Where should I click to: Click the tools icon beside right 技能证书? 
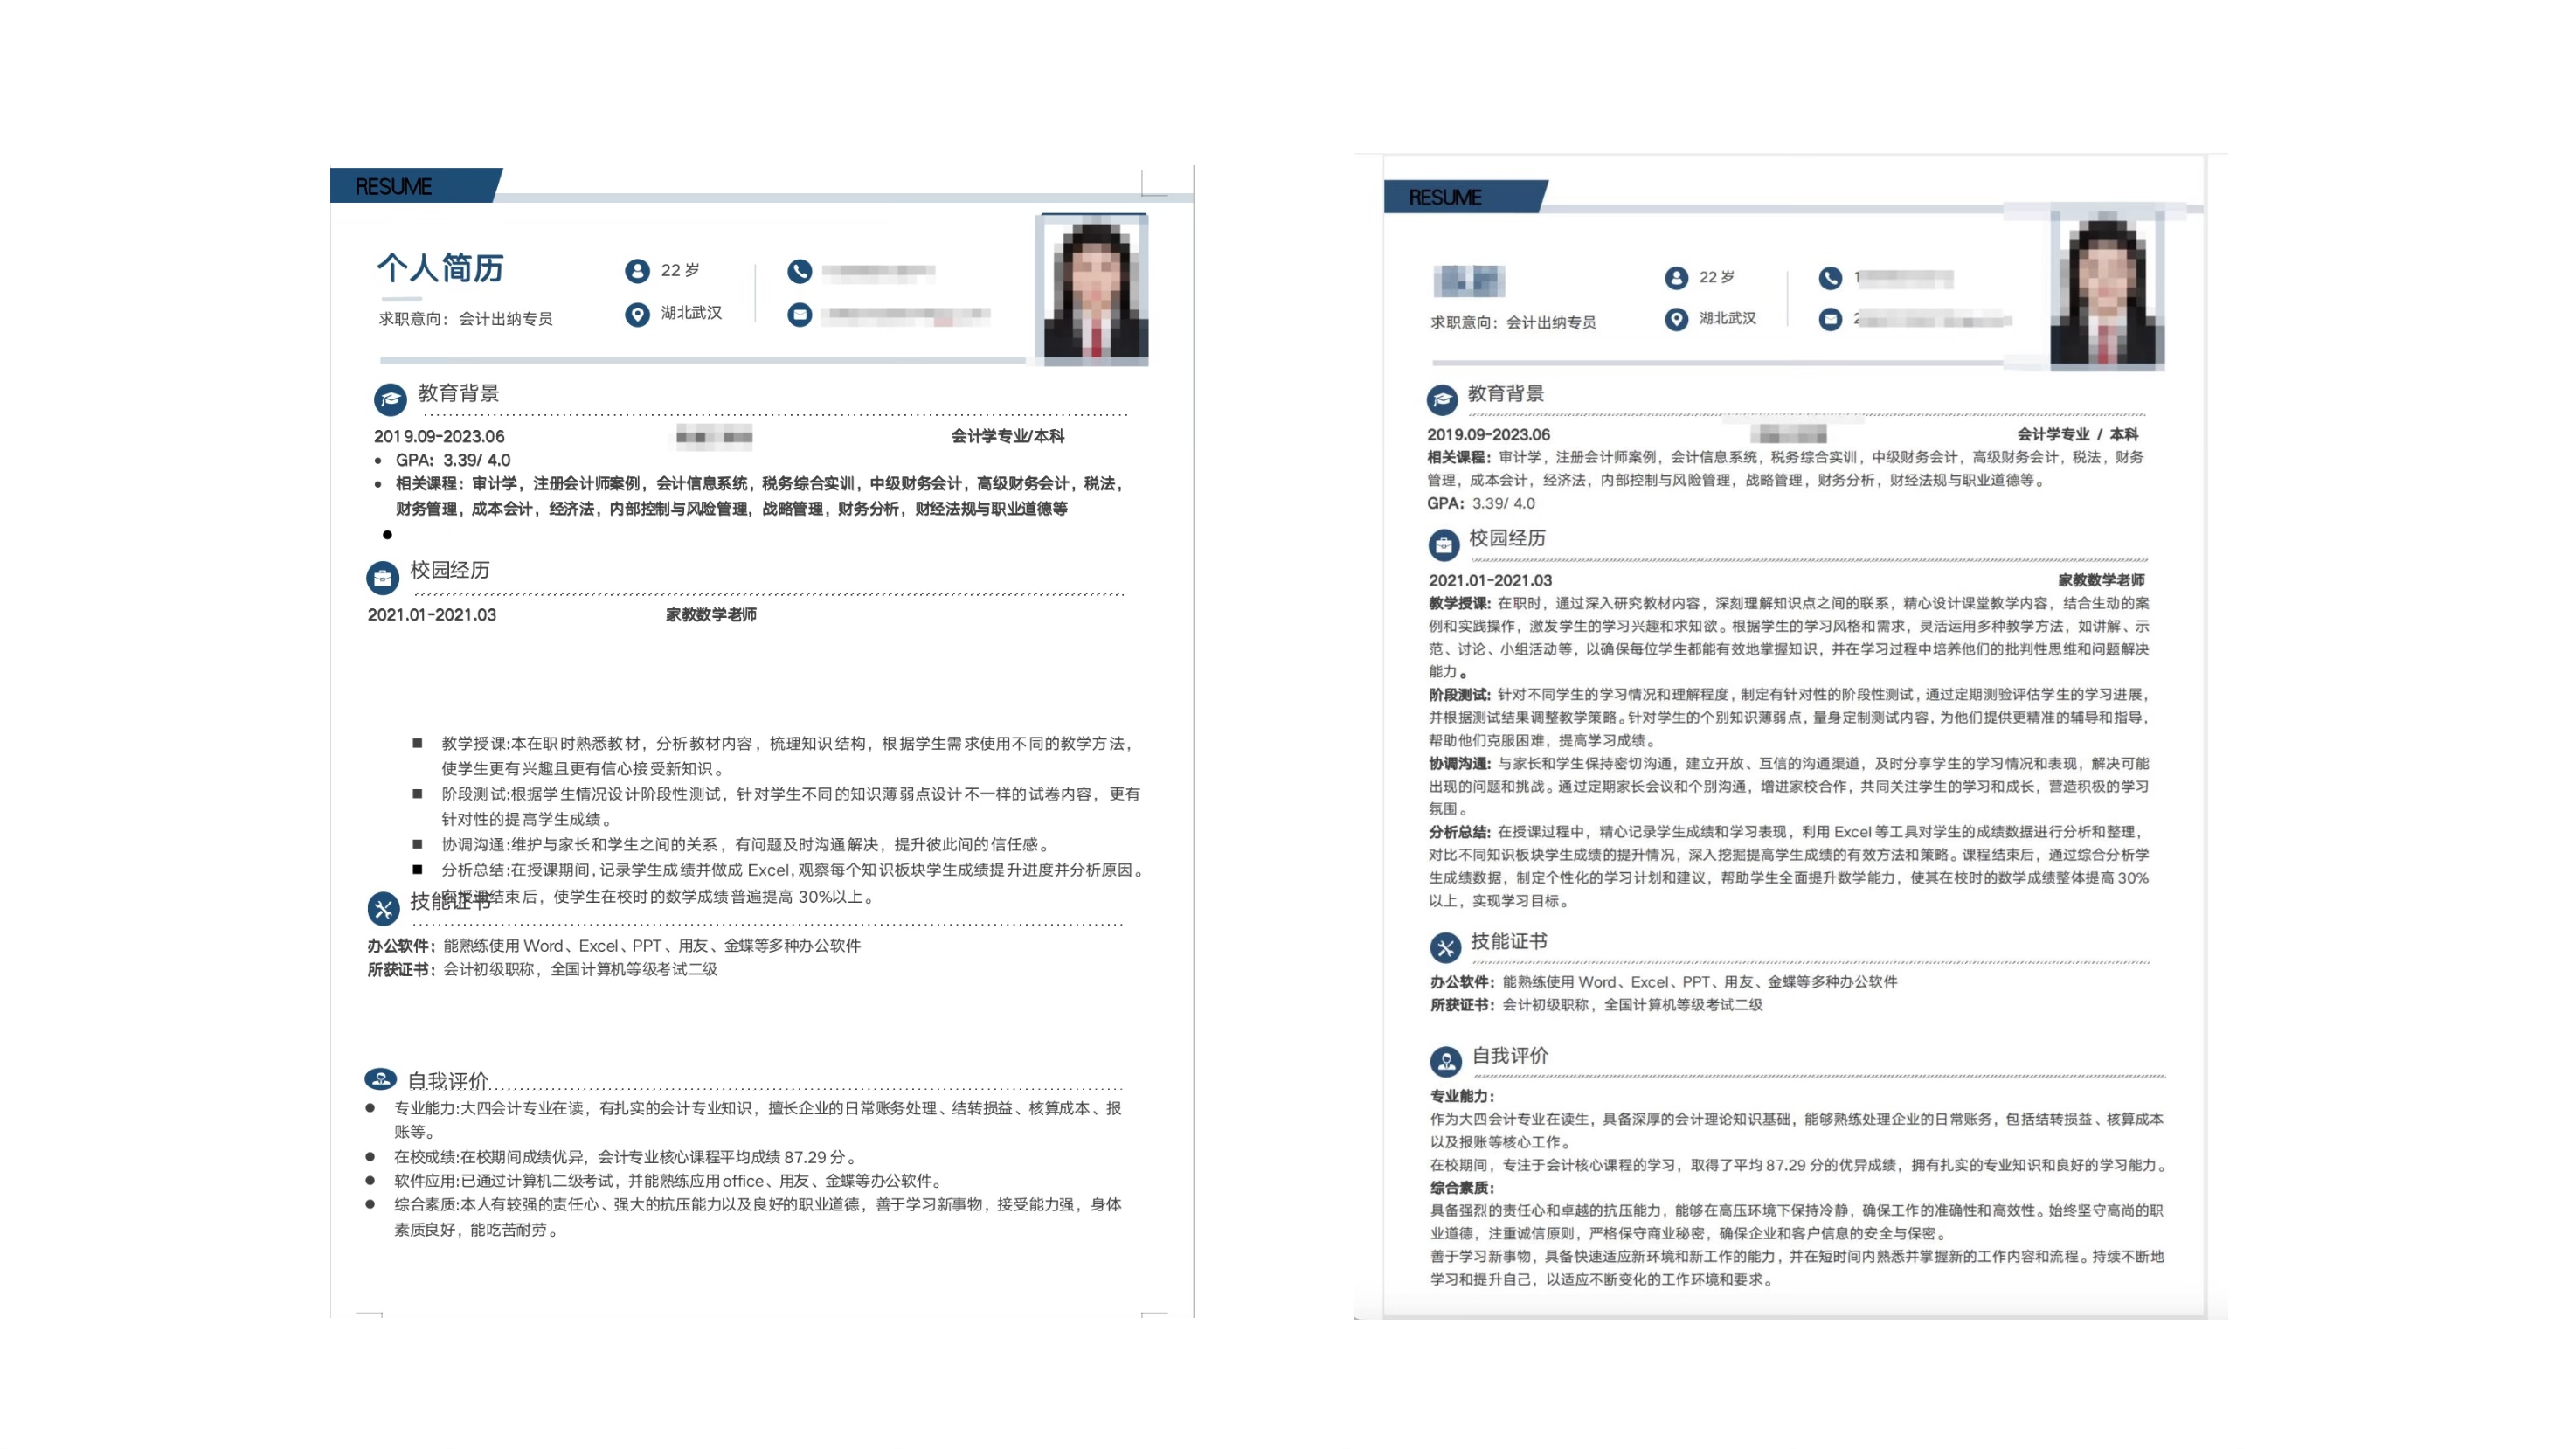1445,947
